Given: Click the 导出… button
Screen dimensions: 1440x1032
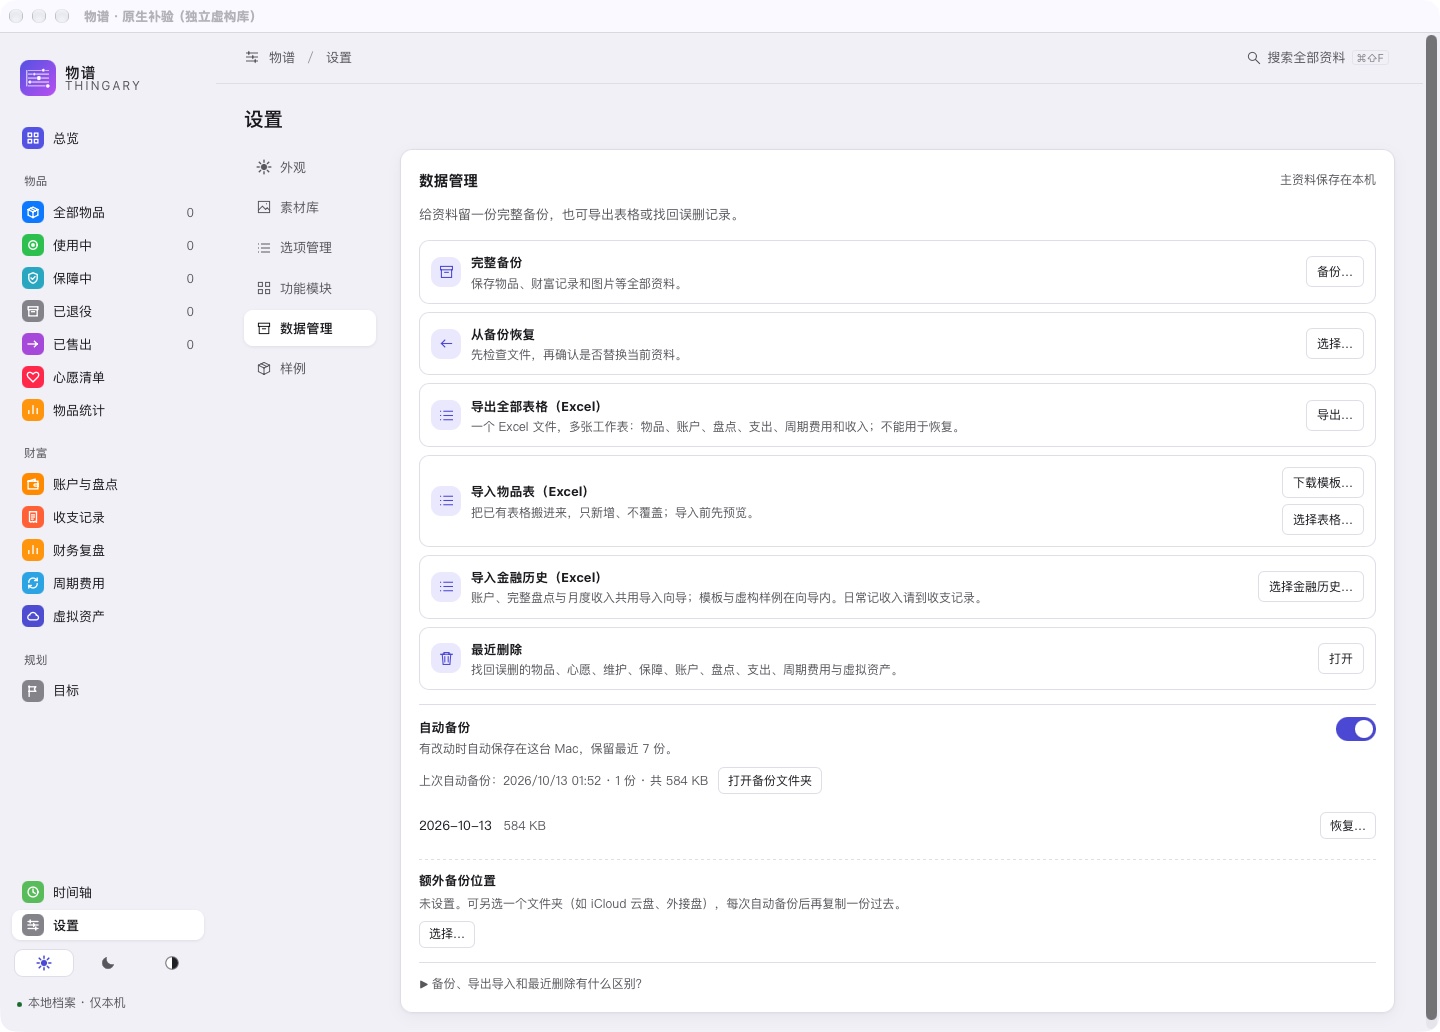Looking at the screenshot, I should pos(1335,415).
